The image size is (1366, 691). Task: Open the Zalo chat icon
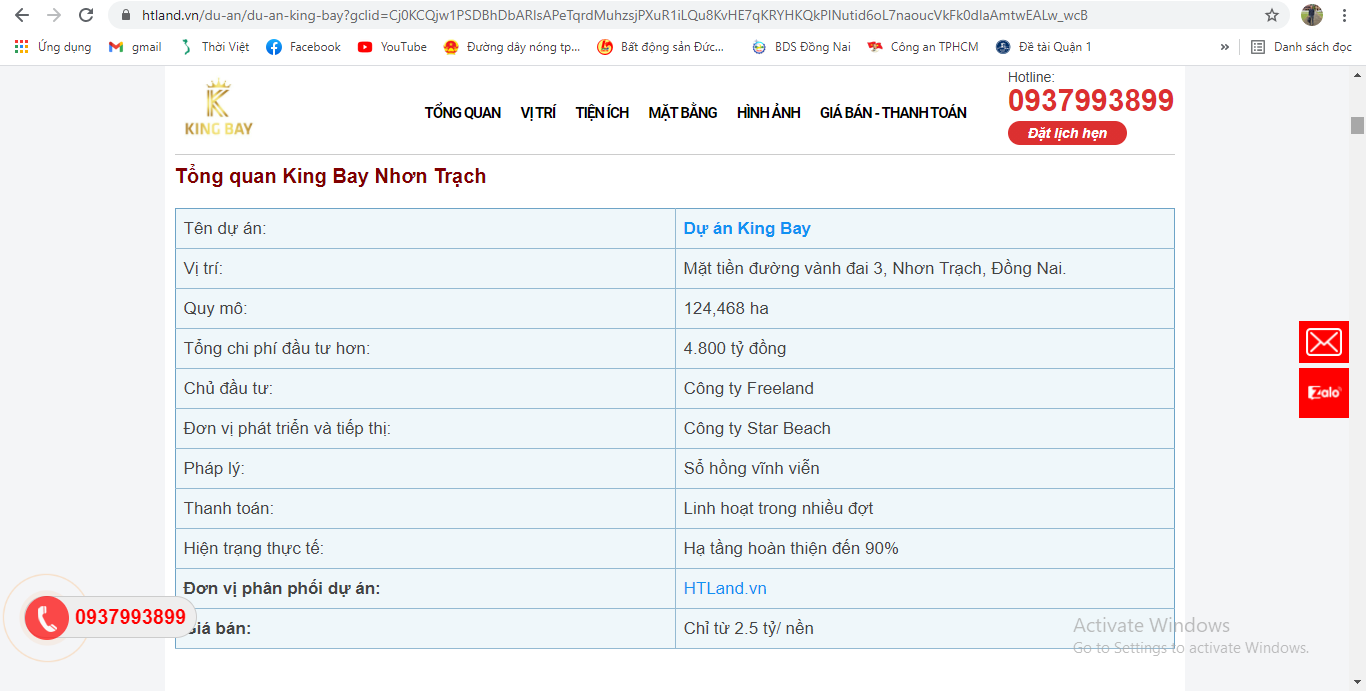1323,393
